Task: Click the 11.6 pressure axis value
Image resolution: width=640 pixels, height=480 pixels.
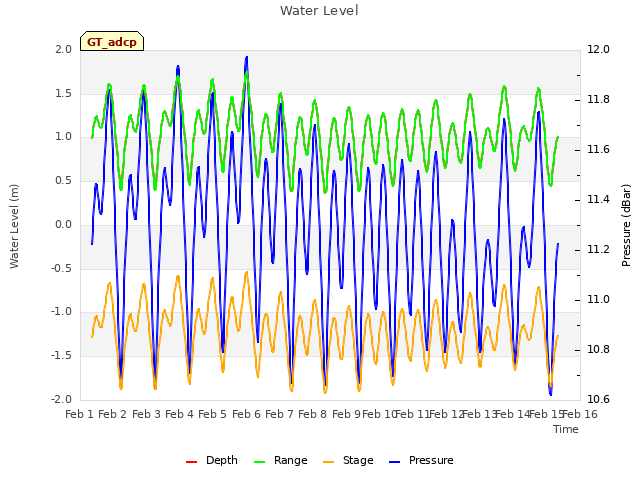Action: [598, 150]
